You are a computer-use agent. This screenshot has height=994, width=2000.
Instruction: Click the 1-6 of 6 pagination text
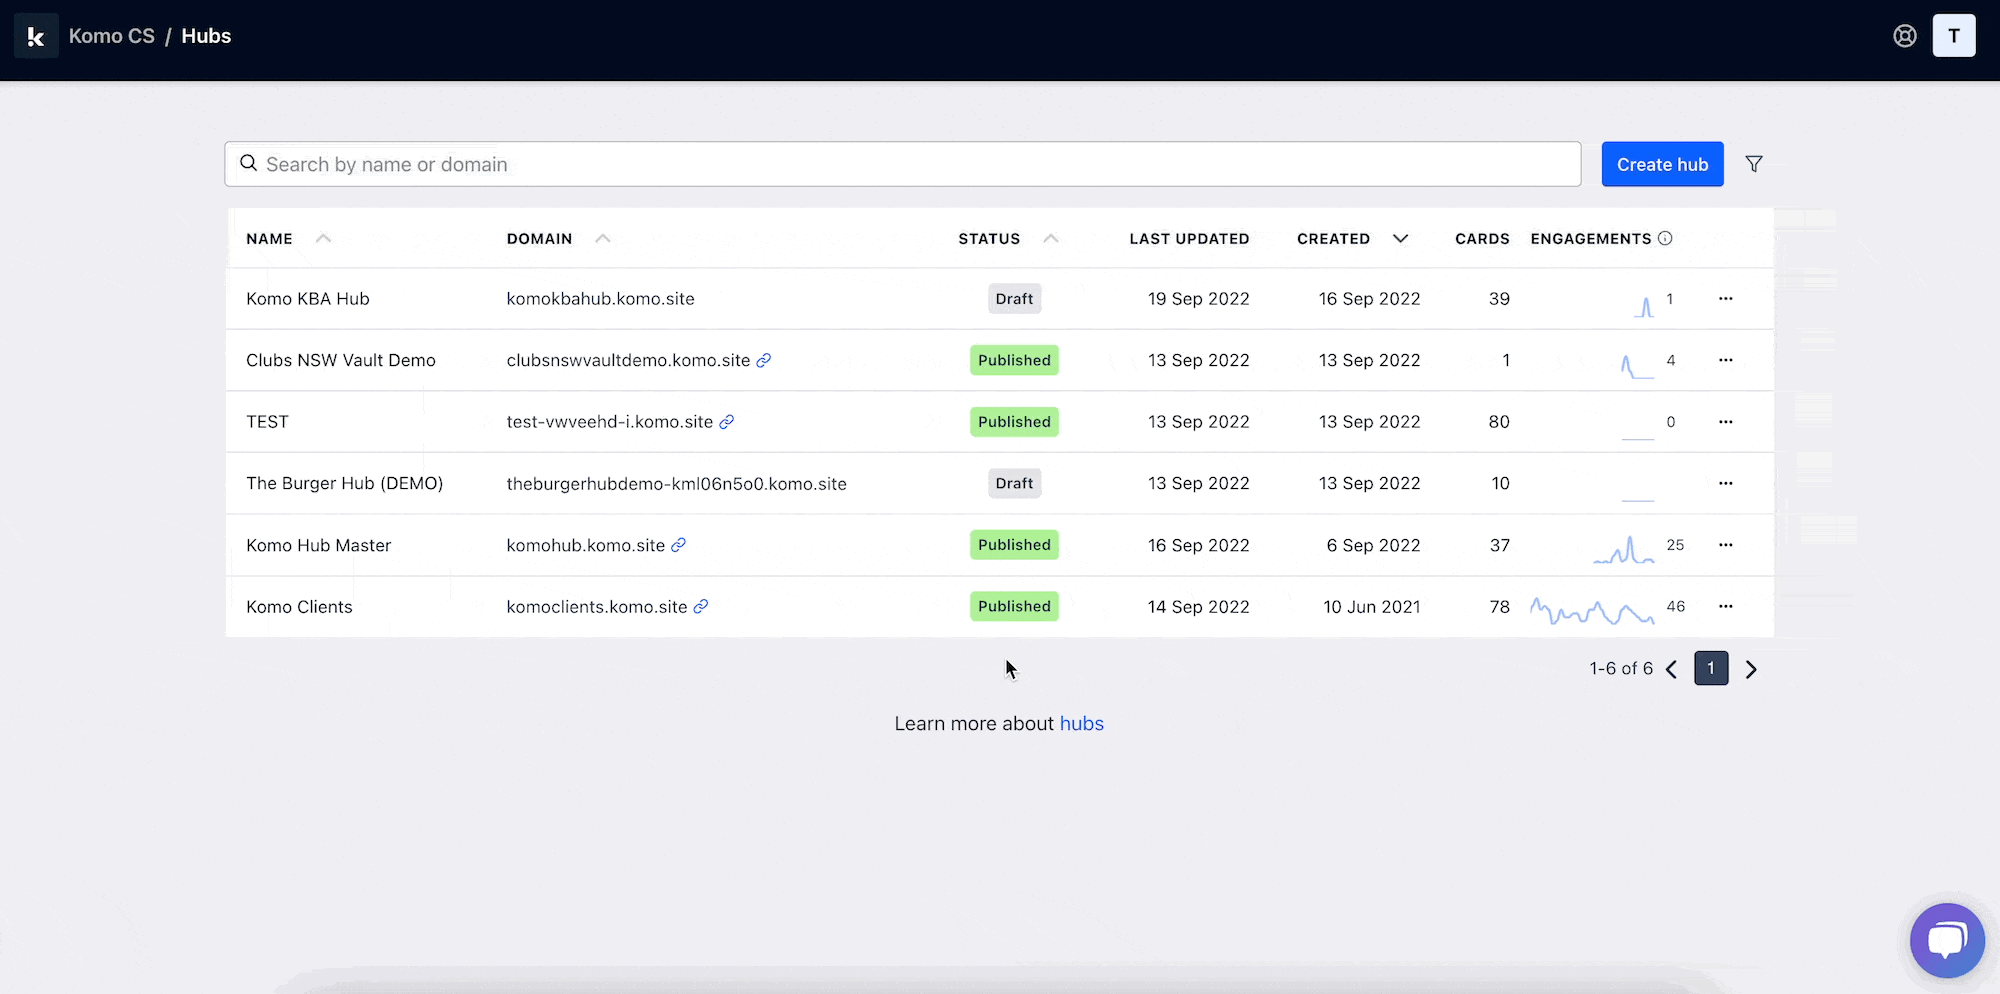coord(1622,668)
